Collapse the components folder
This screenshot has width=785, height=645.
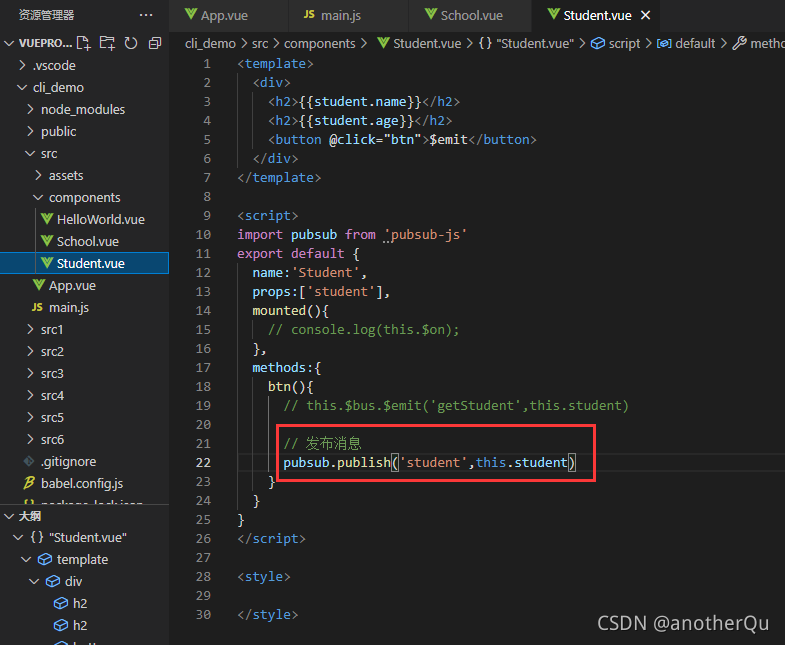click(x=38, y=198)
